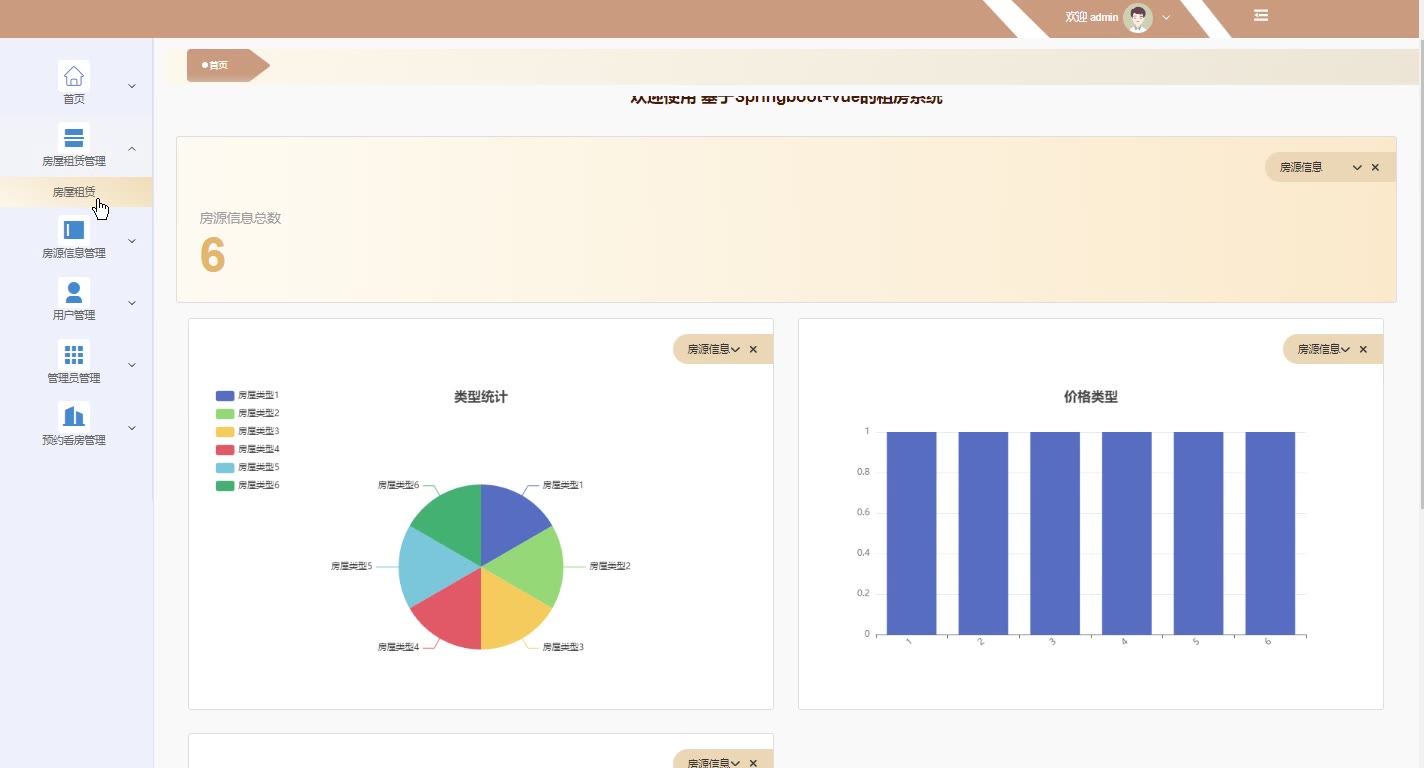Viewport: 1424px width, 768px height.
Task: Select 用户管理 menu label
Action: [74, 315]
